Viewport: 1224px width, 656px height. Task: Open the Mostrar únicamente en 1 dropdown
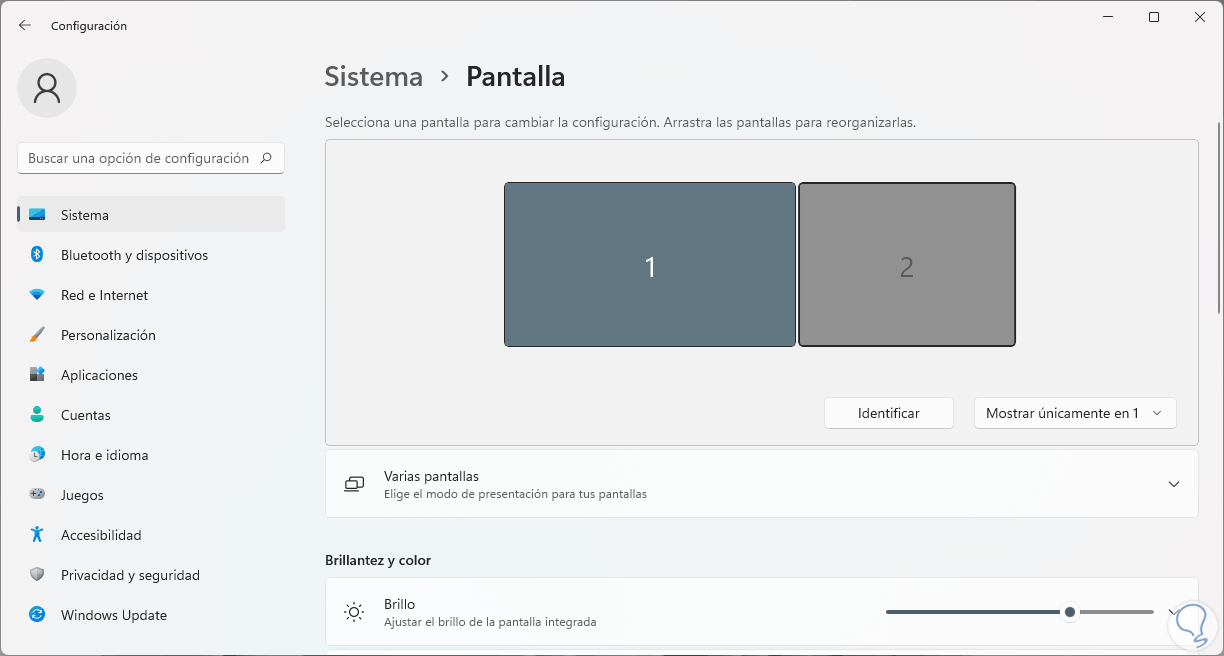tap(1075, 413)
